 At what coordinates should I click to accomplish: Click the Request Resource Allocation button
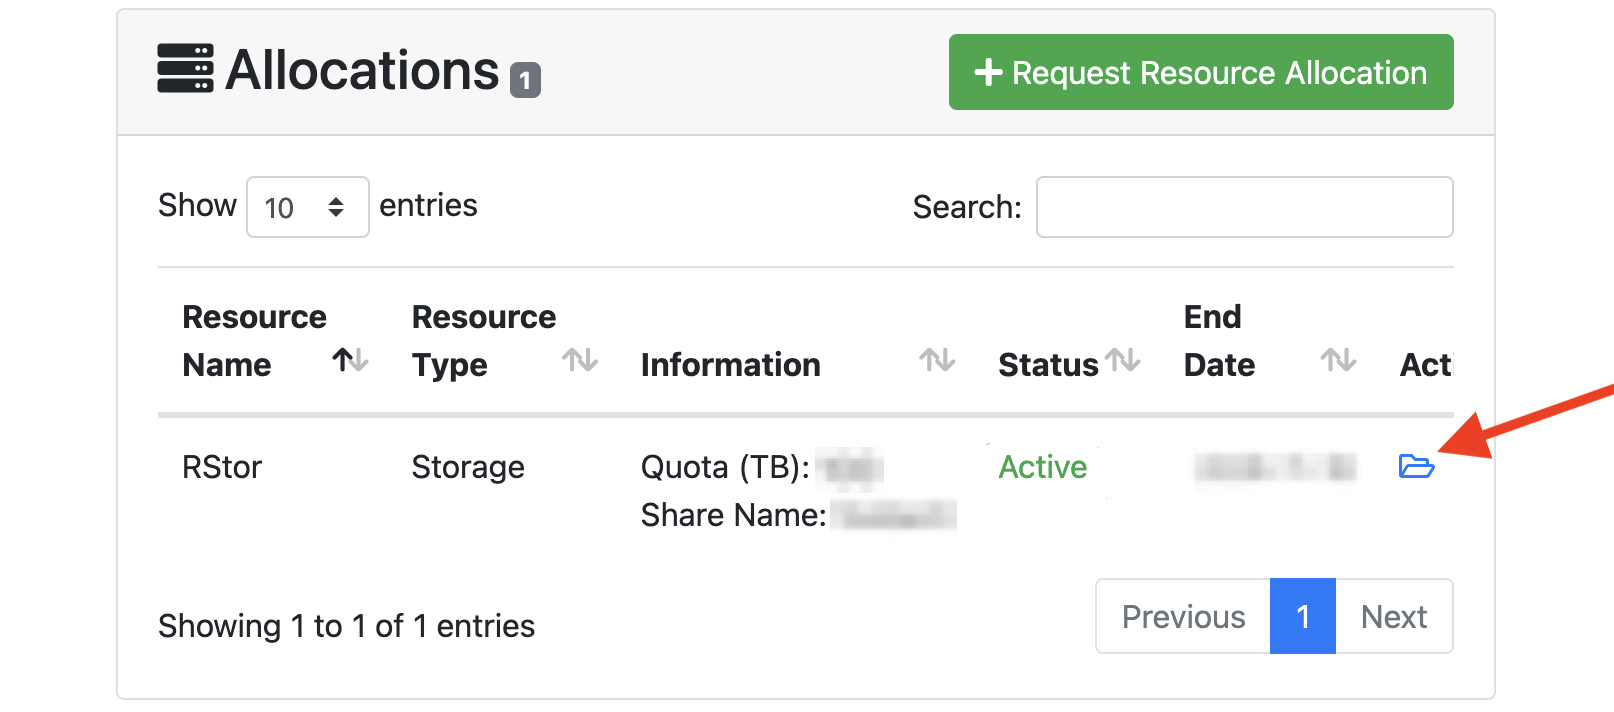(x=1200, y=72)
